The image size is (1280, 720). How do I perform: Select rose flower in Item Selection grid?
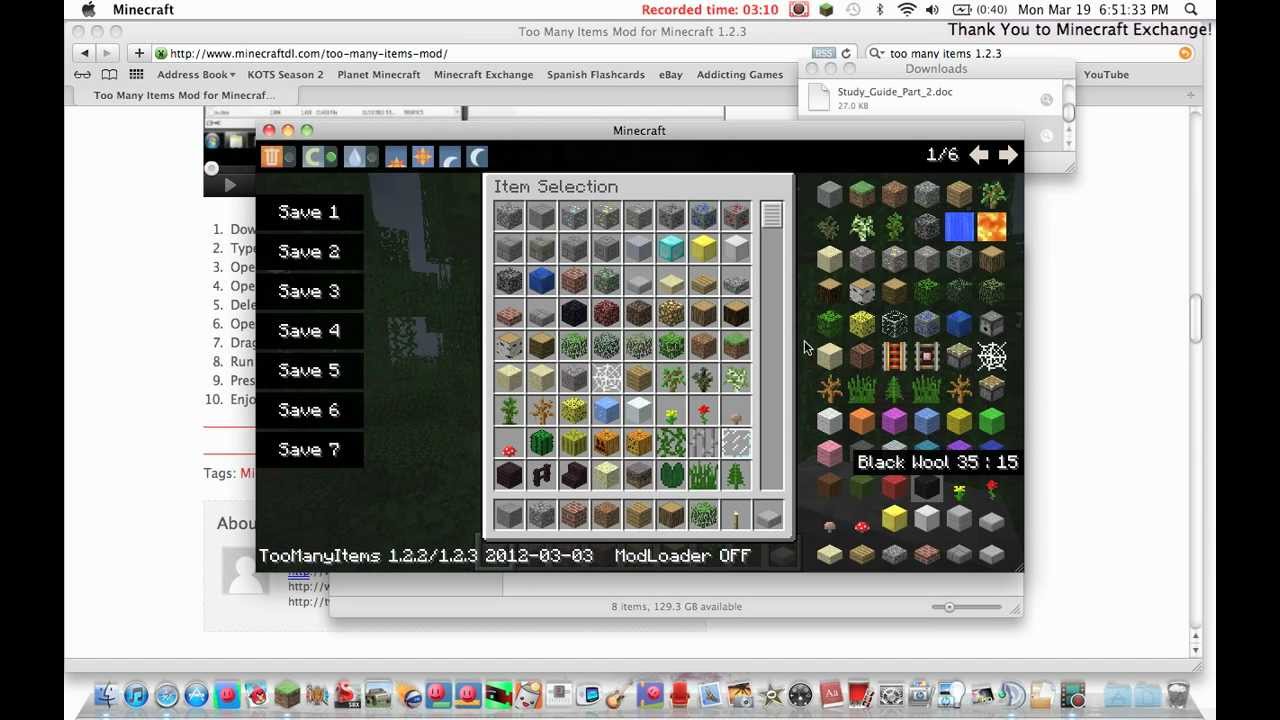click(x=703, y=410)
